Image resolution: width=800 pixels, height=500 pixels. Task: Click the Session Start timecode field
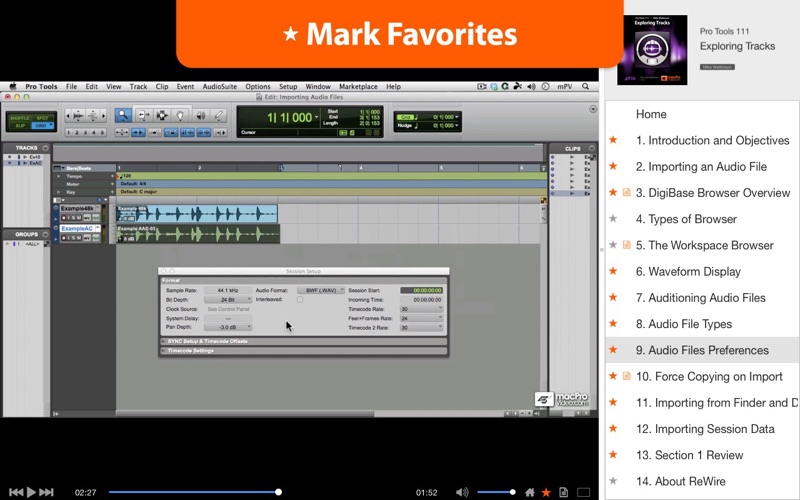[421, 290]
